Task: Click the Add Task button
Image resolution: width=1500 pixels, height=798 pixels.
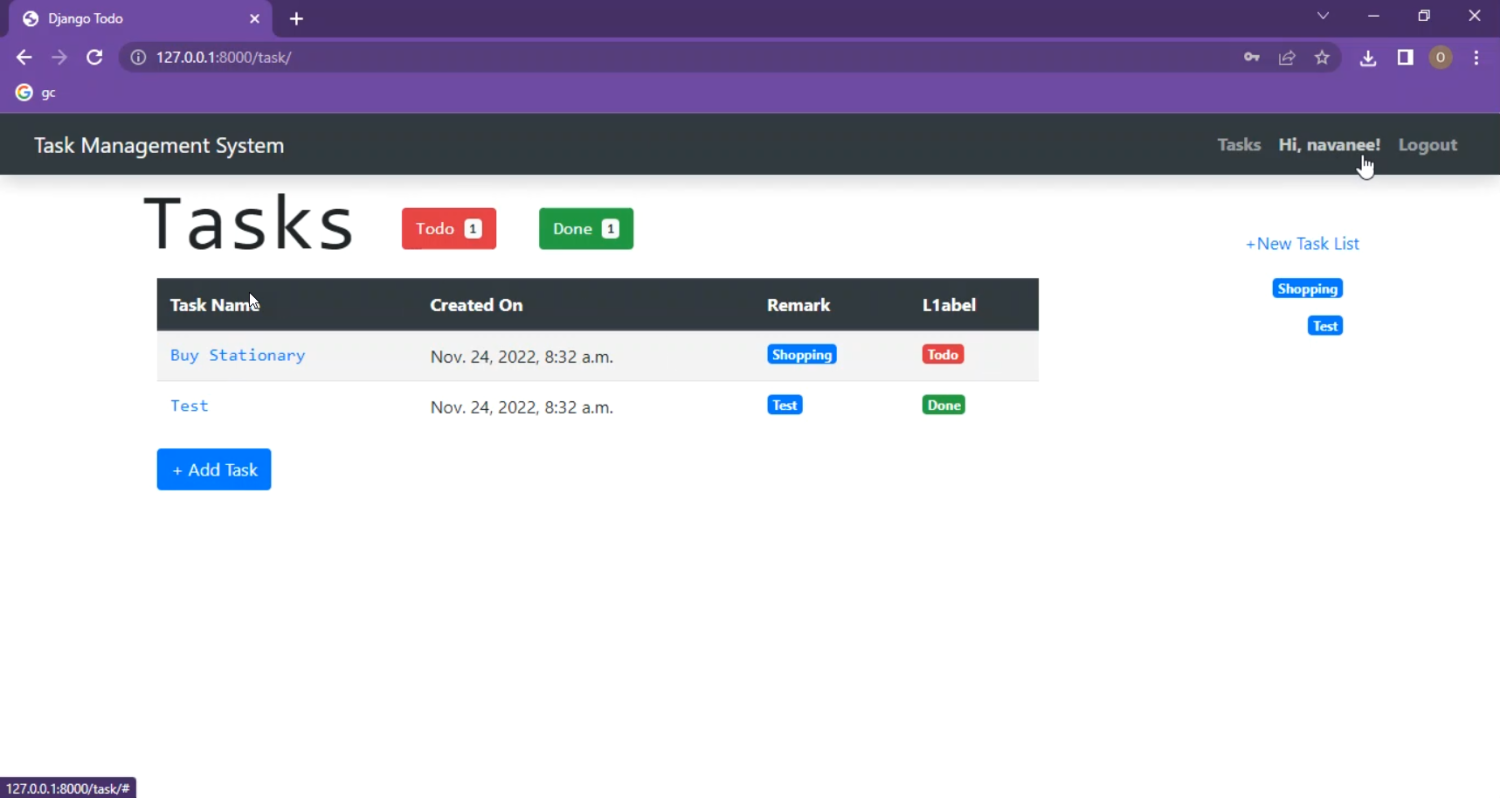Action: click(214, 469)
